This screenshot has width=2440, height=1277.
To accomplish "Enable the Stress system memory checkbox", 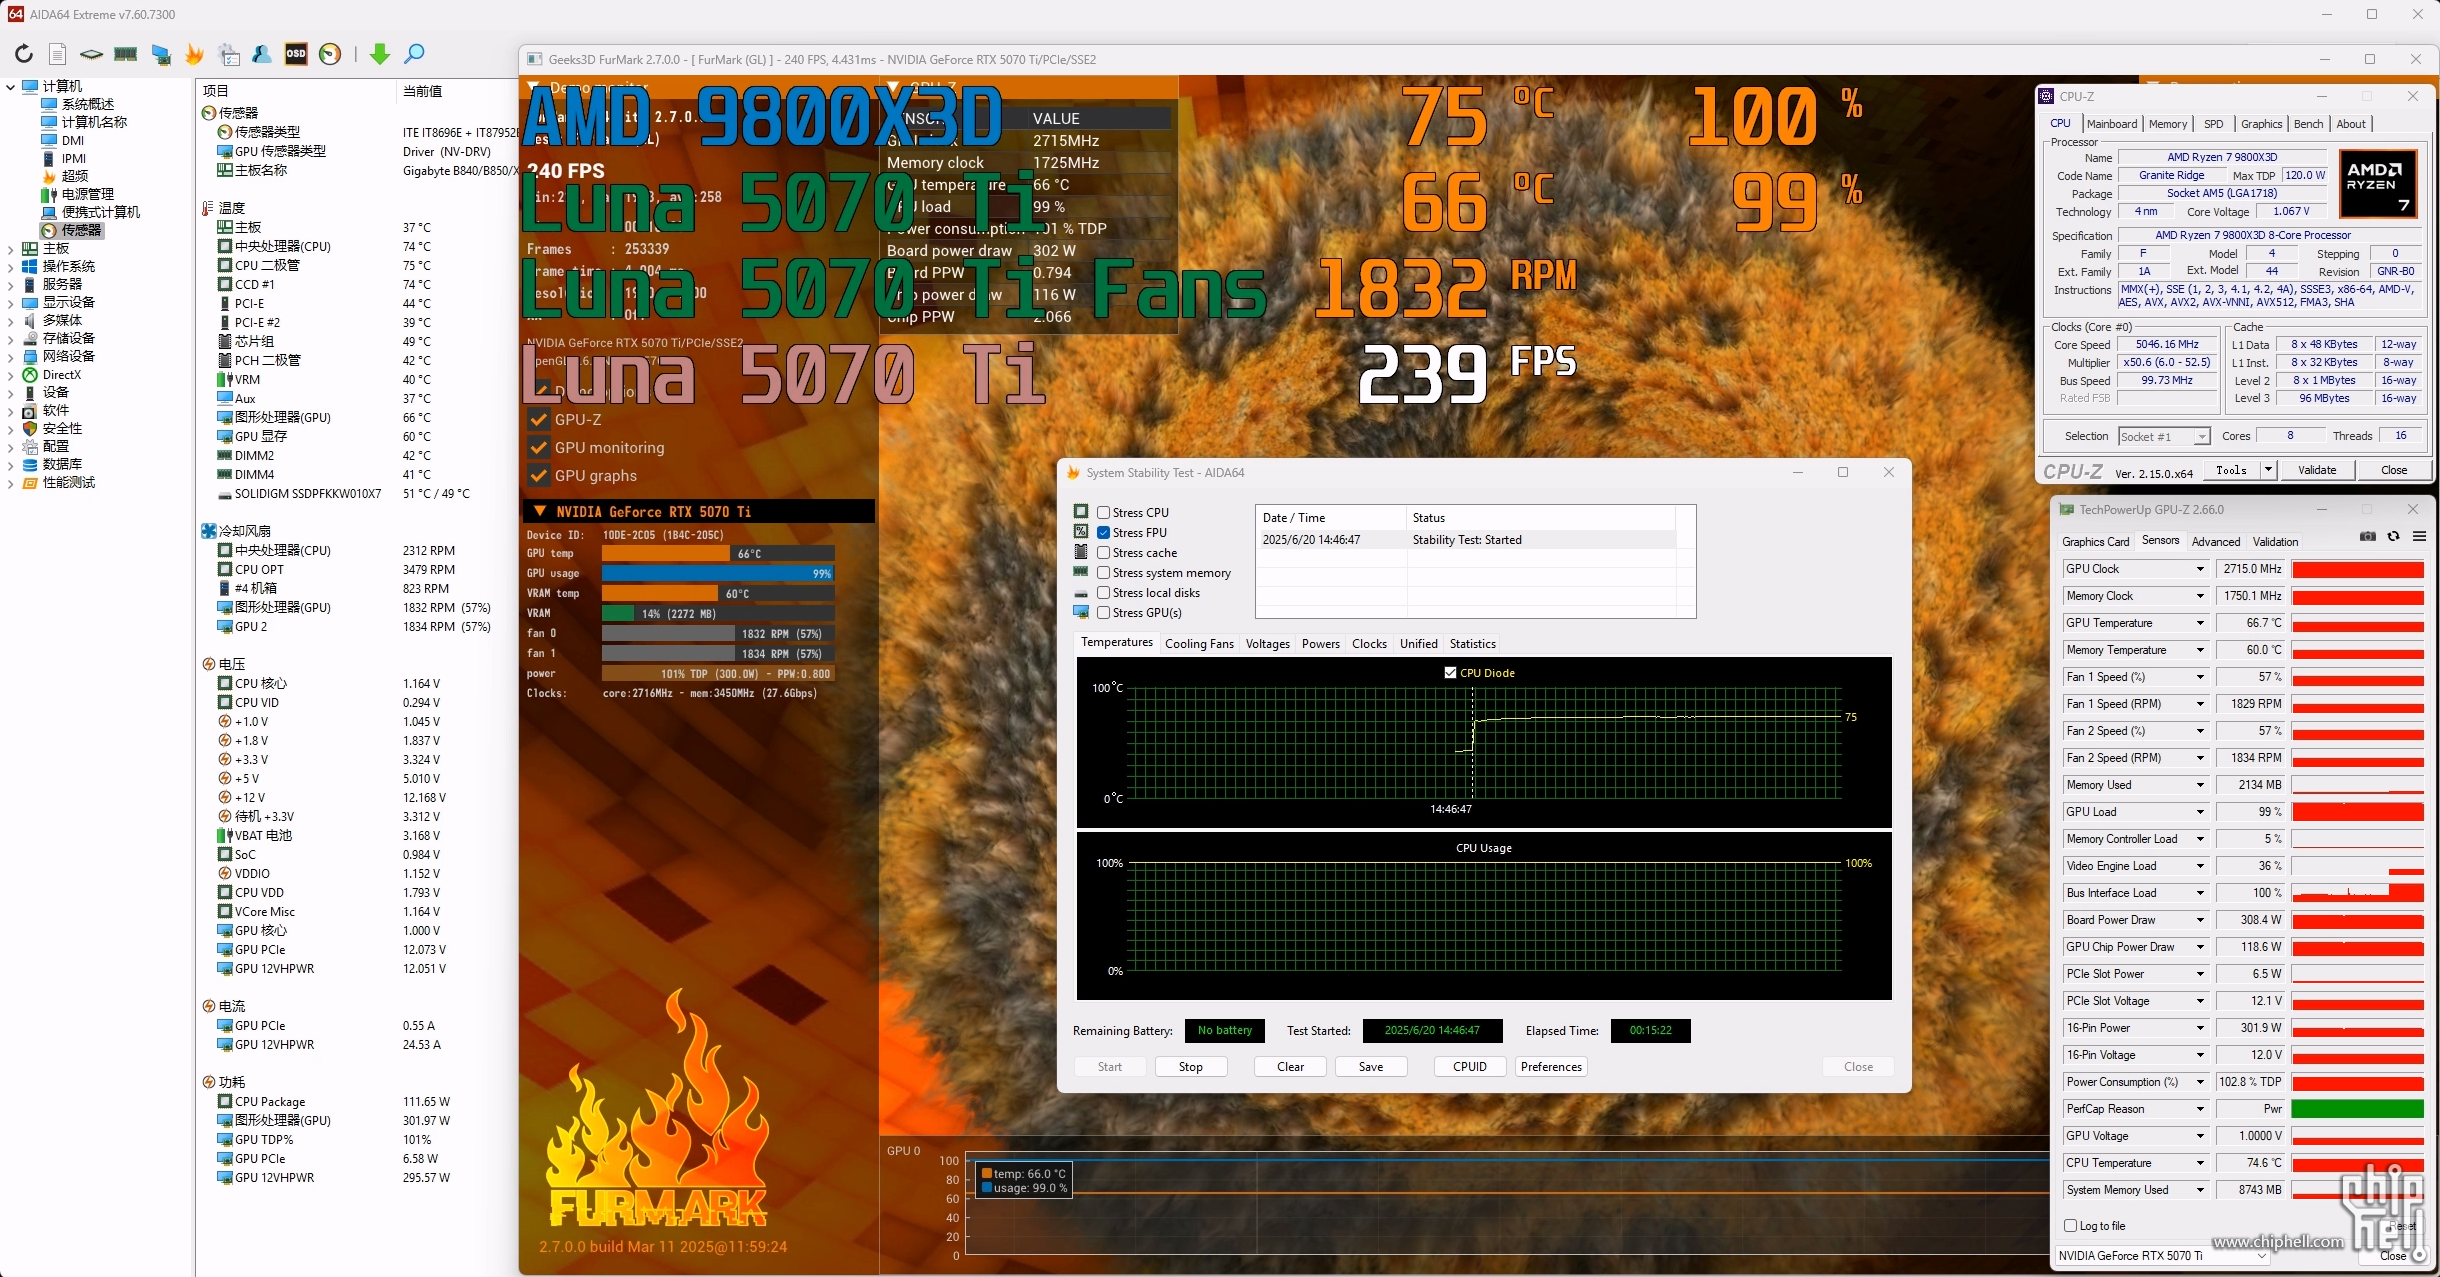I will [x=1103, y=573].
